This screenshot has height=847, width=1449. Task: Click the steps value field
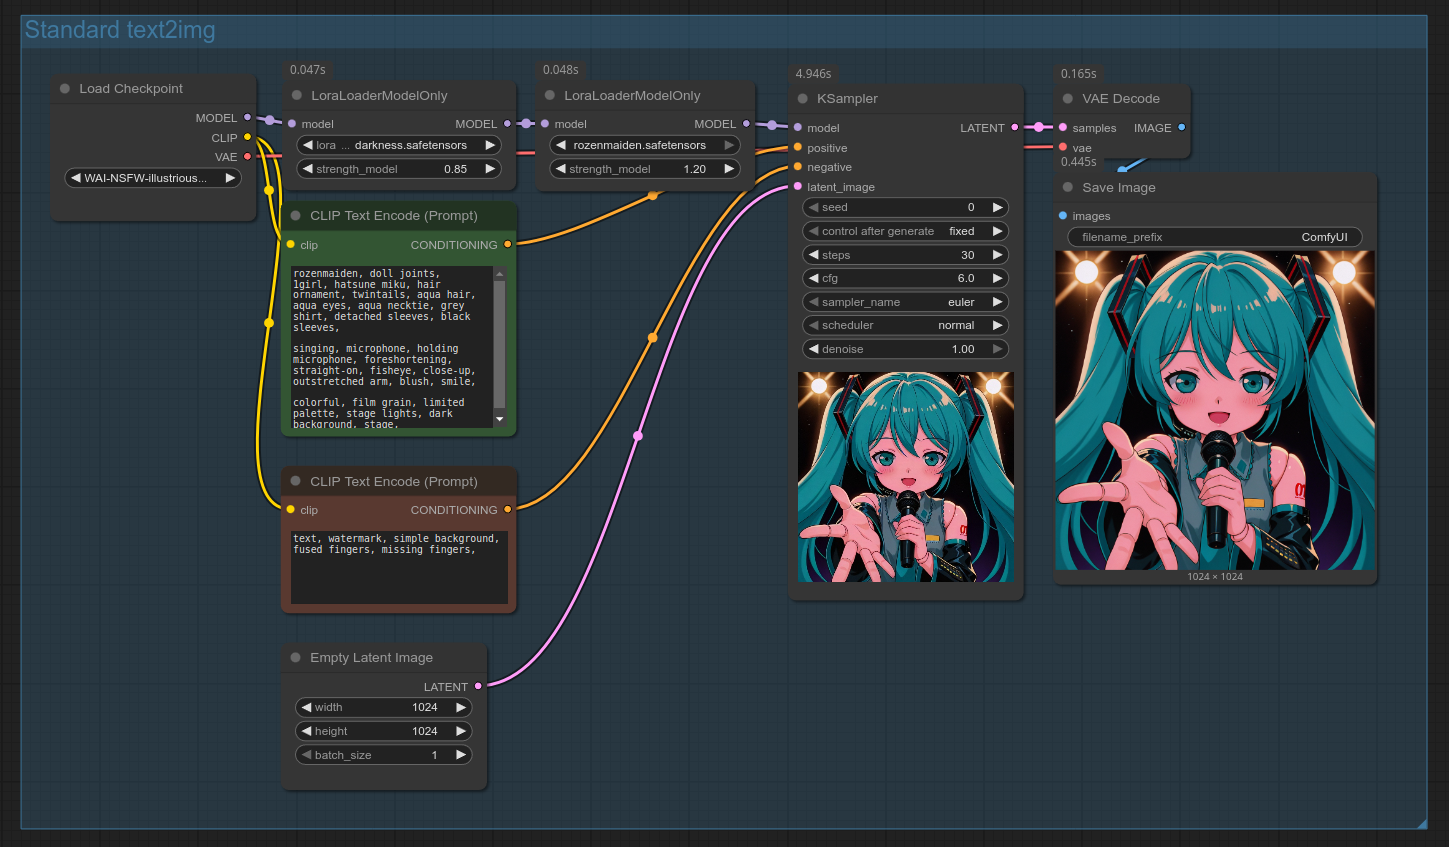pos(905,255)
